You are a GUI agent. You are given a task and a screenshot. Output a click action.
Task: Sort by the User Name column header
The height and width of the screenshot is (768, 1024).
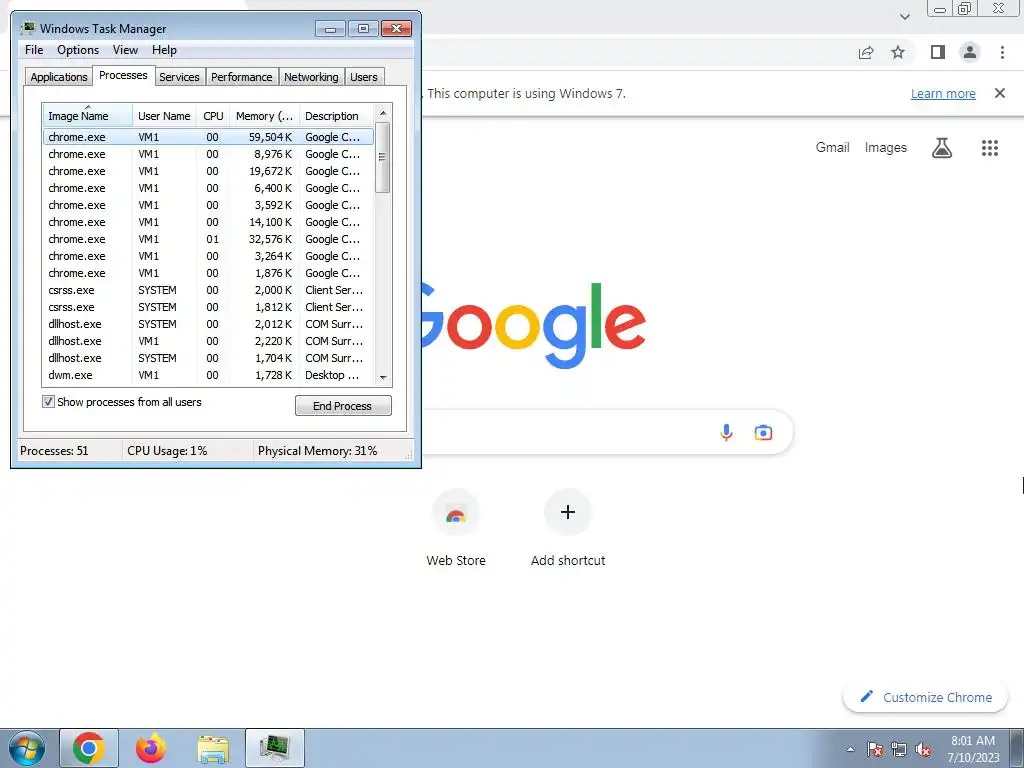click(x=165, y=116)
